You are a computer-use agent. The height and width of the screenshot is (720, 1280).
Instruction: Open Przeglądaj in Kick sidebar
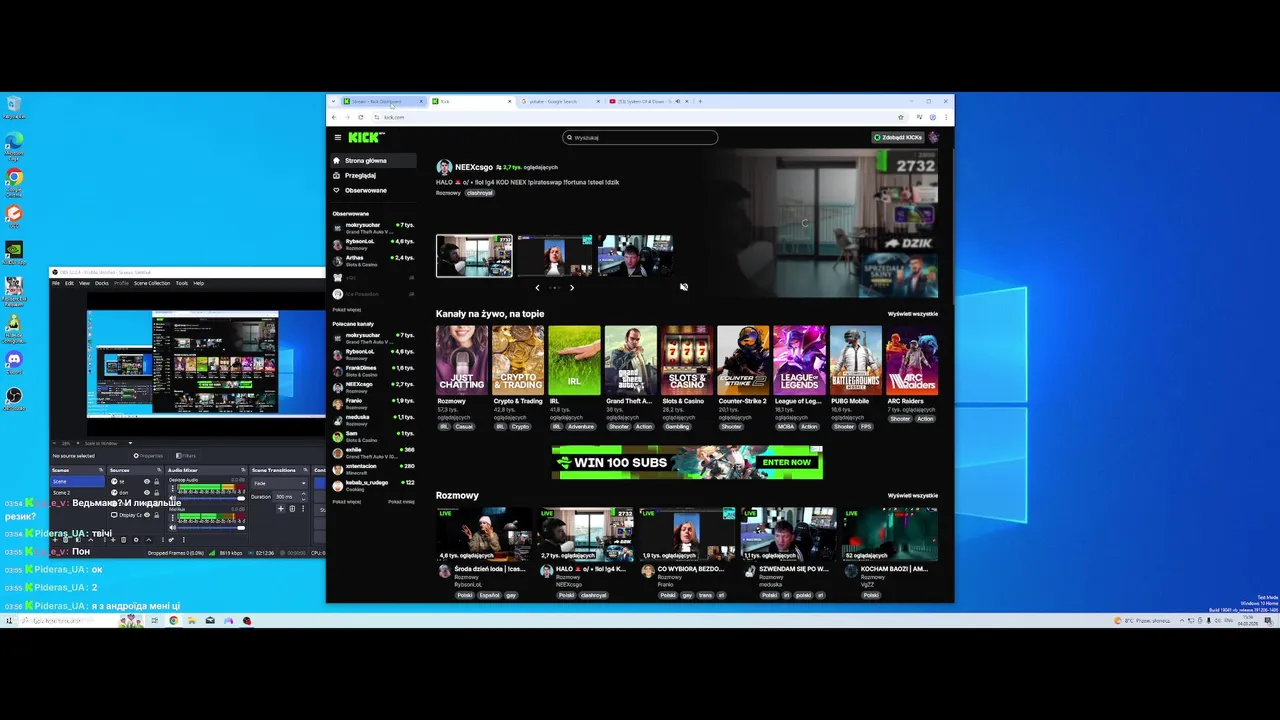(x=374, y=175)
